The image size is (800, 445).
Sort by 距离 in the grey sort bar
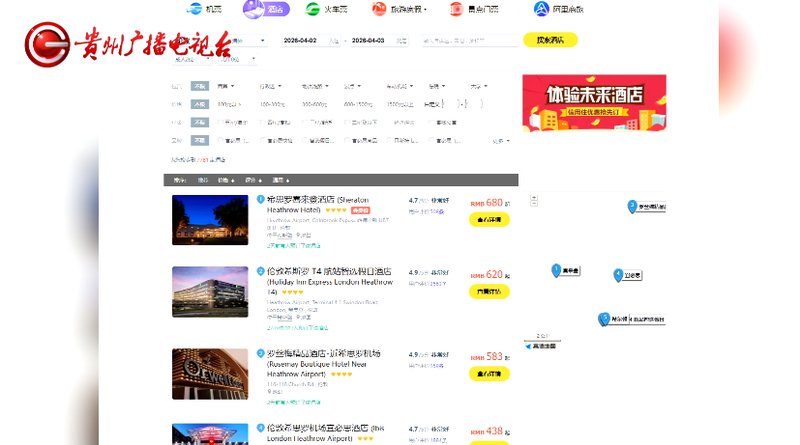coord(281,180)
